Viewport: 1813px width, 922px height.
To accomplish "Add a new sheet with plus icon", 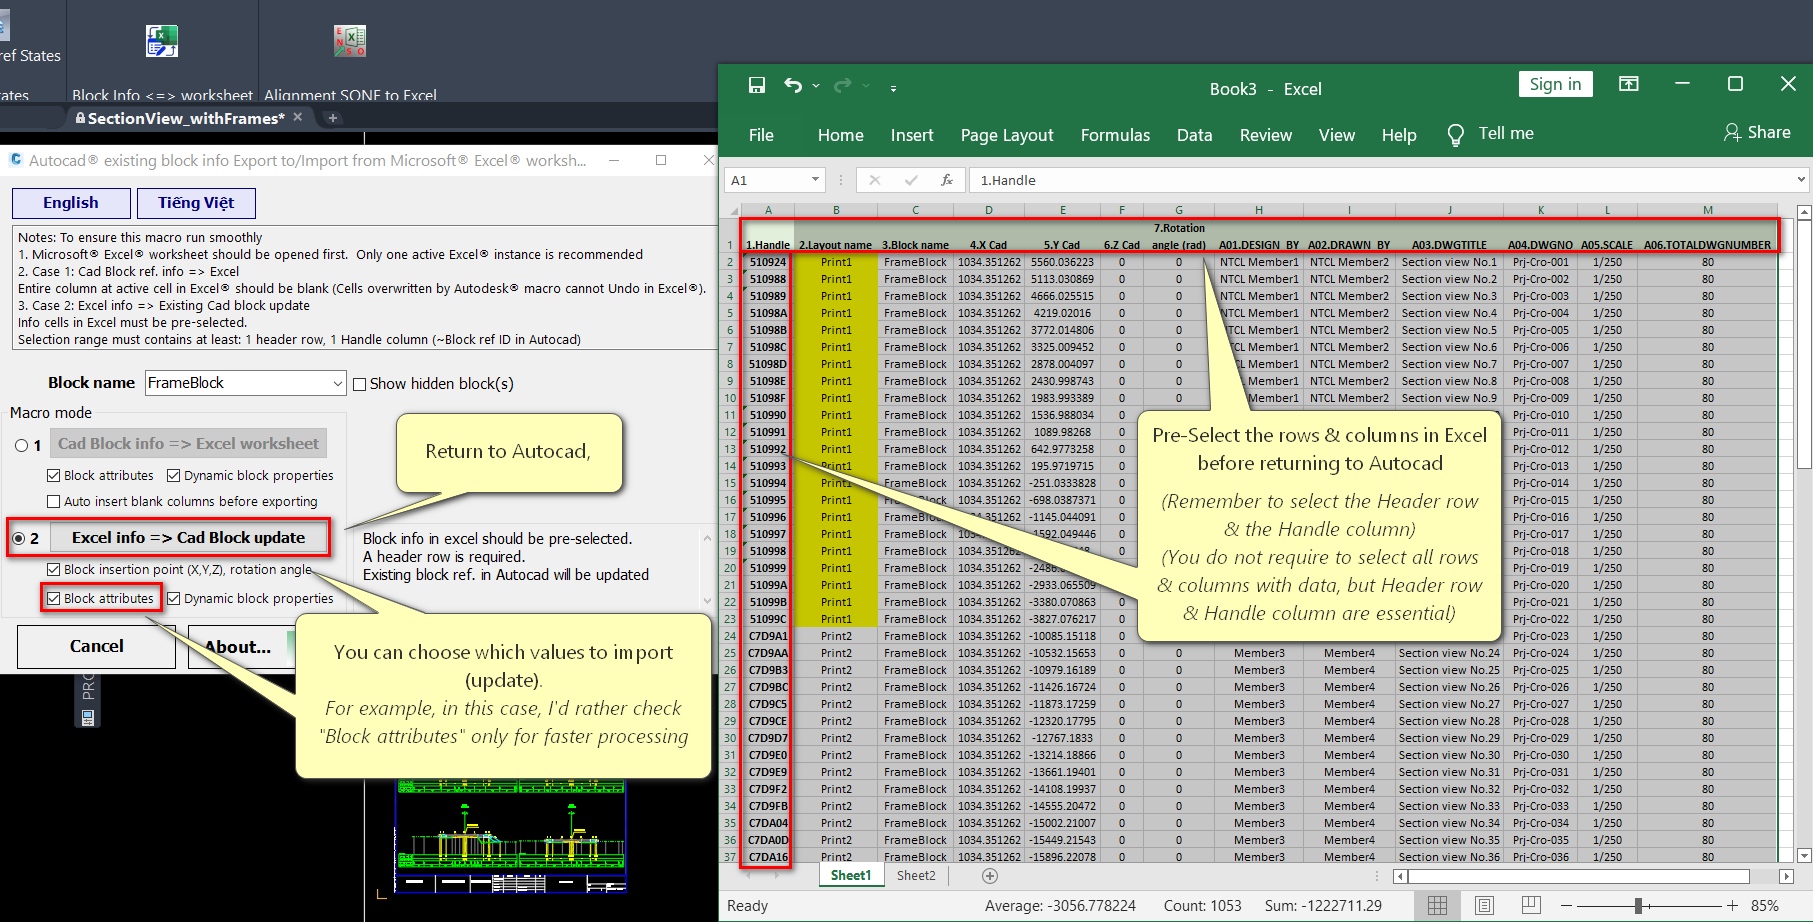I will (x=989, y=876).
